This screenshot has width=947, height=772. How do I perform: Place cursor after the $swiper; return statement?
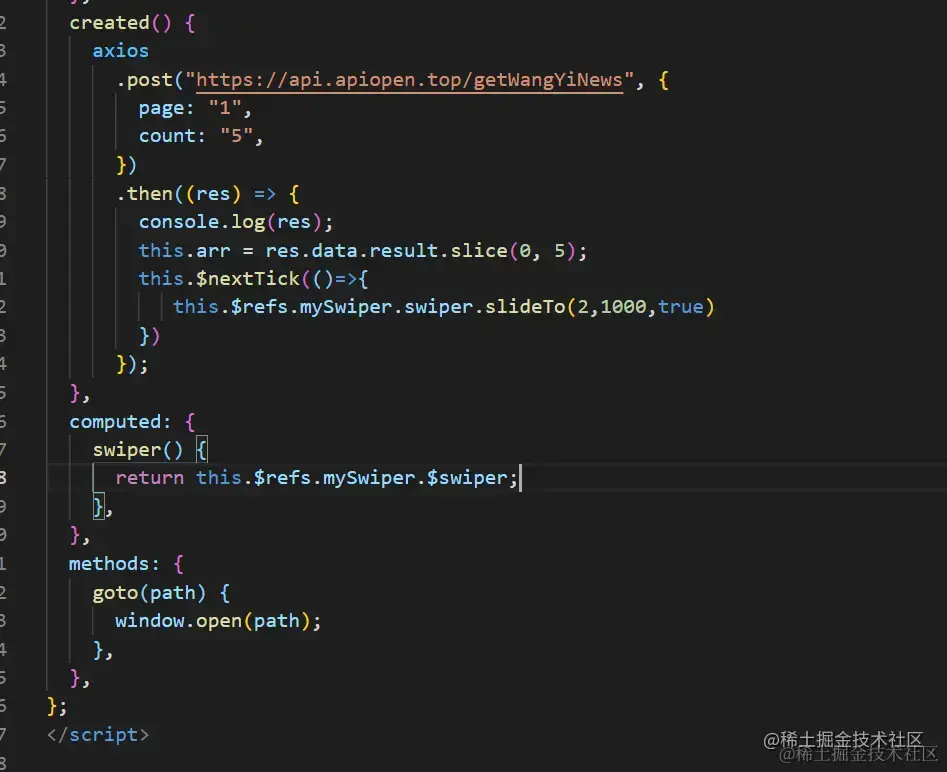pos(519,478)
